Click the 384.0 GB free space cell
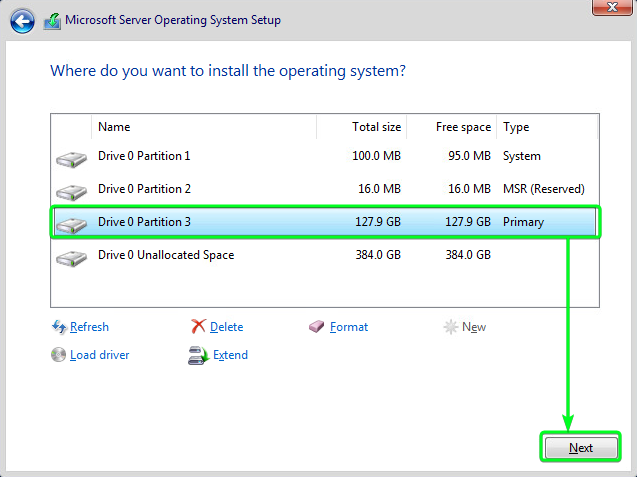The height and width of the screenshot is (477, 637). pos(468,255)
